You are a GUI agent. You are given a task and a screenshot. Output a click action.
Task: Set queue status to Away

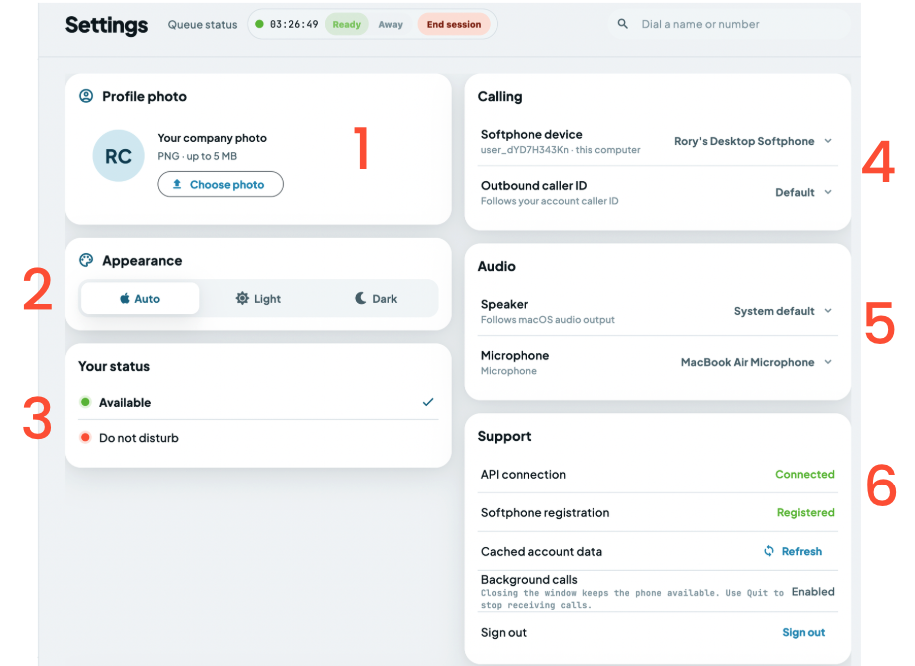pos(390,25)
